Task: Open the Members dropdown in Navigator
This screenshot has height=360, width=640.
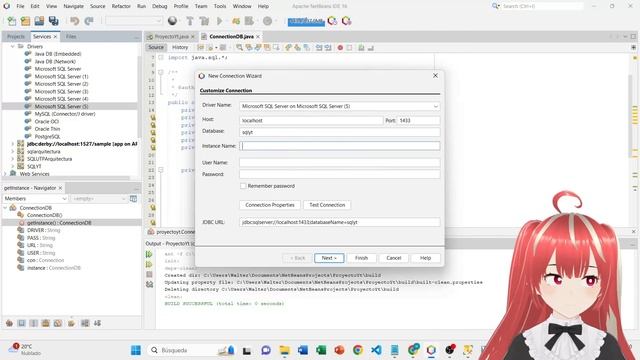Action: [36, 198]
